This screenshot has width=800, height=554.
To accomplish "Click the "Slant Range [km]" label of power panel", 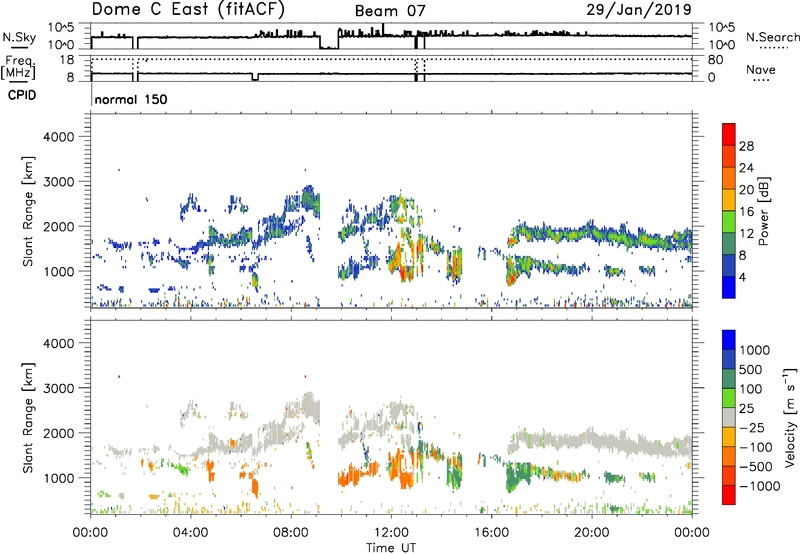I will tap(29, 211).
